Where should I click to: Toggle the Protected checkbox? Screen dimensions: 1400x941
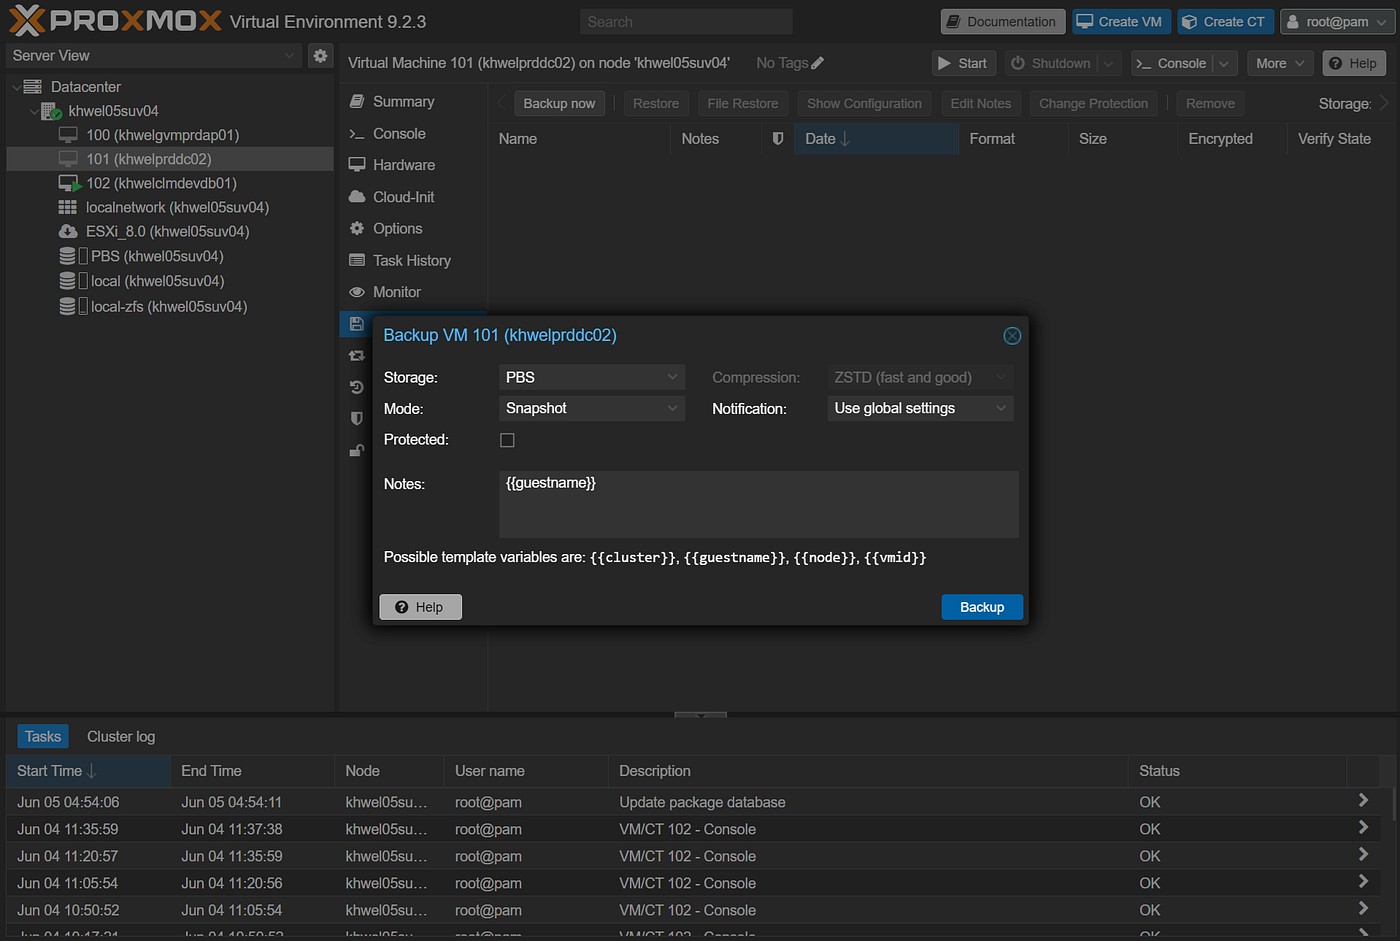(x=507, y=440)
